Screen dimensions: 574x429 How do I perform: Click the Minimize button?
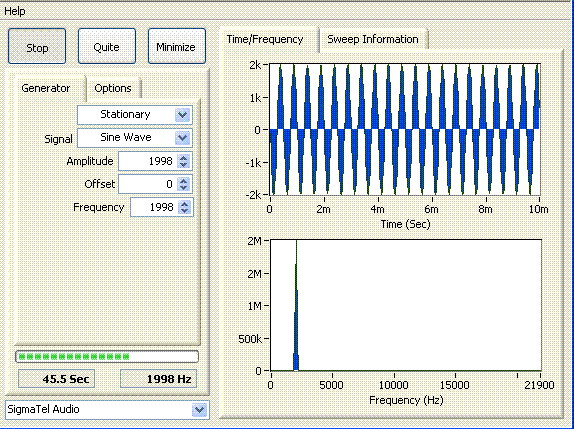(x=177, y=46)
